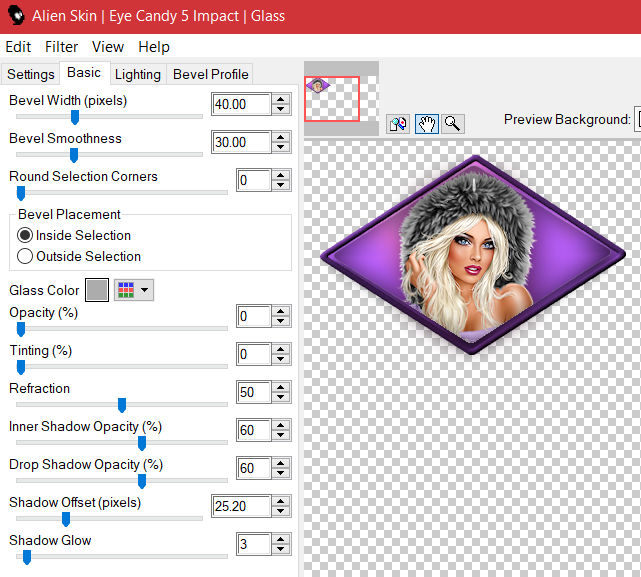Screen dimensions: 641x577
Task: Expand the Glass Color palette dropdown arrow
Action: coord(146,290)
